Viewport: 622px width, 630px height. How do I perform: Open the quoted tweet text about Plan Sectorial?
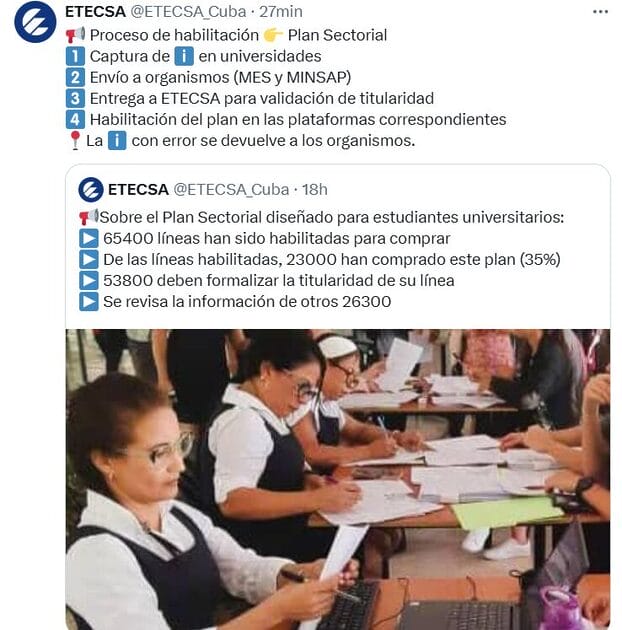tap(321, 259)
